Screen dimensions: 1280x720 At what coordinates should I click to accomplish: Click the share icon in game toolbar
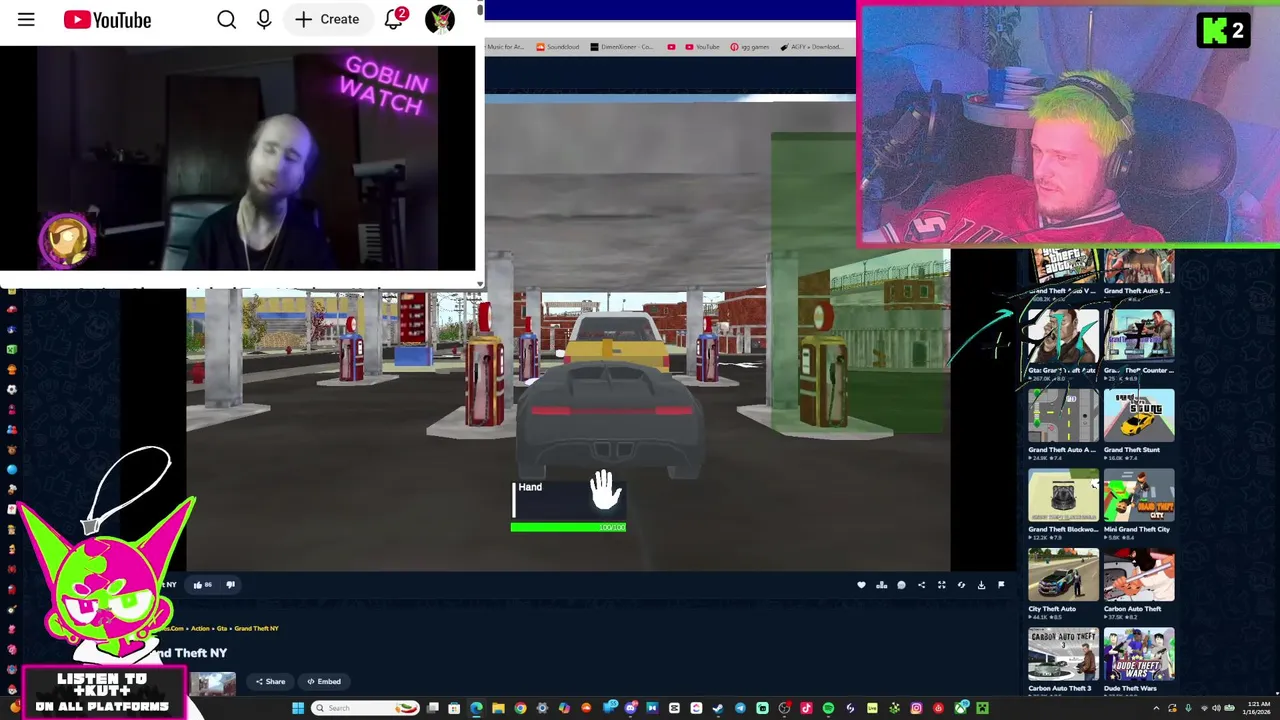[921, 585]
